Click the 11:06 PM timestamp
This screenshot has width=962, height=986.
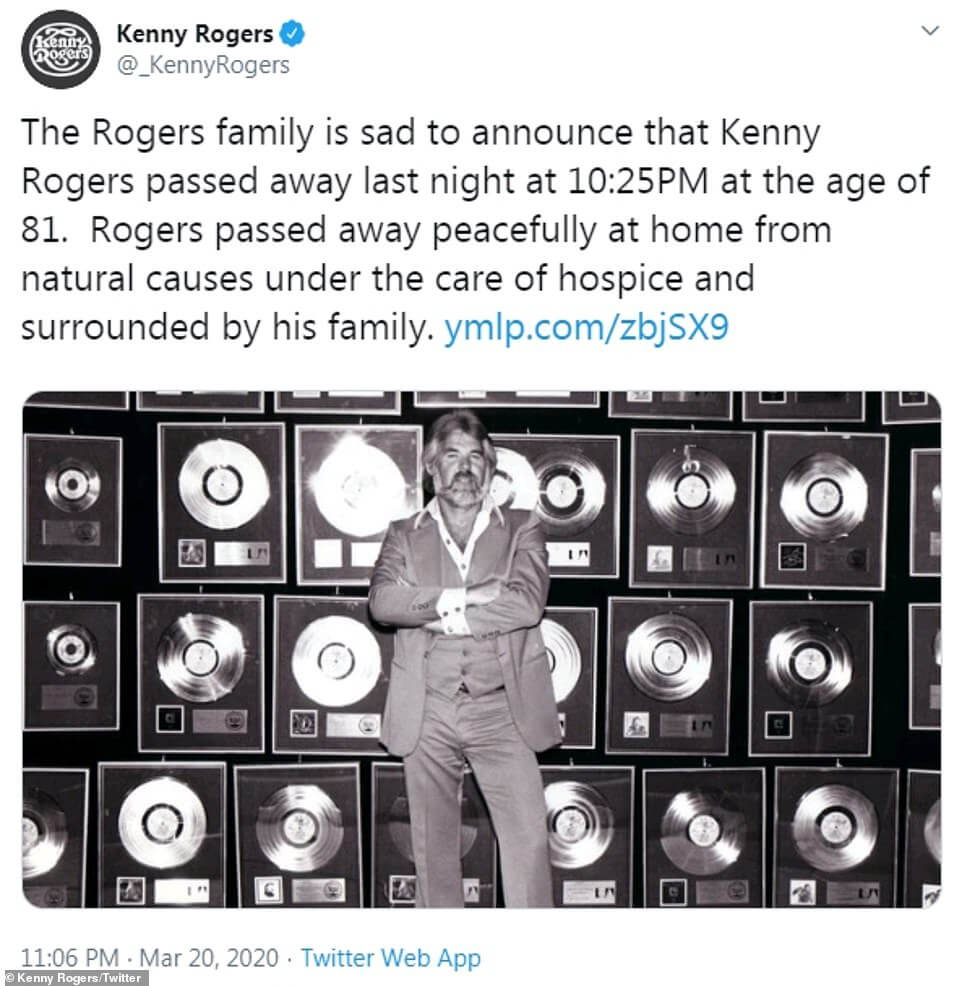click(70, 958)
